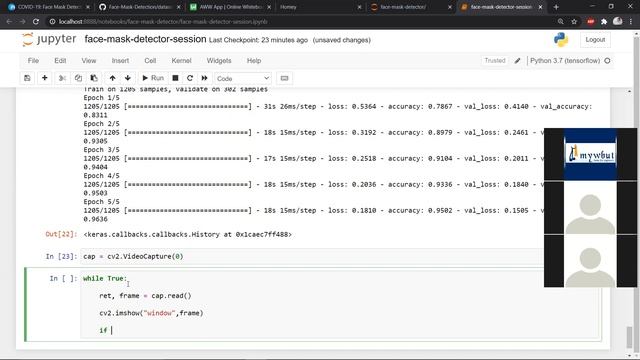Run the current cell
The height and width of the screenshot is (360, 640).
click(x=153, y=78)
